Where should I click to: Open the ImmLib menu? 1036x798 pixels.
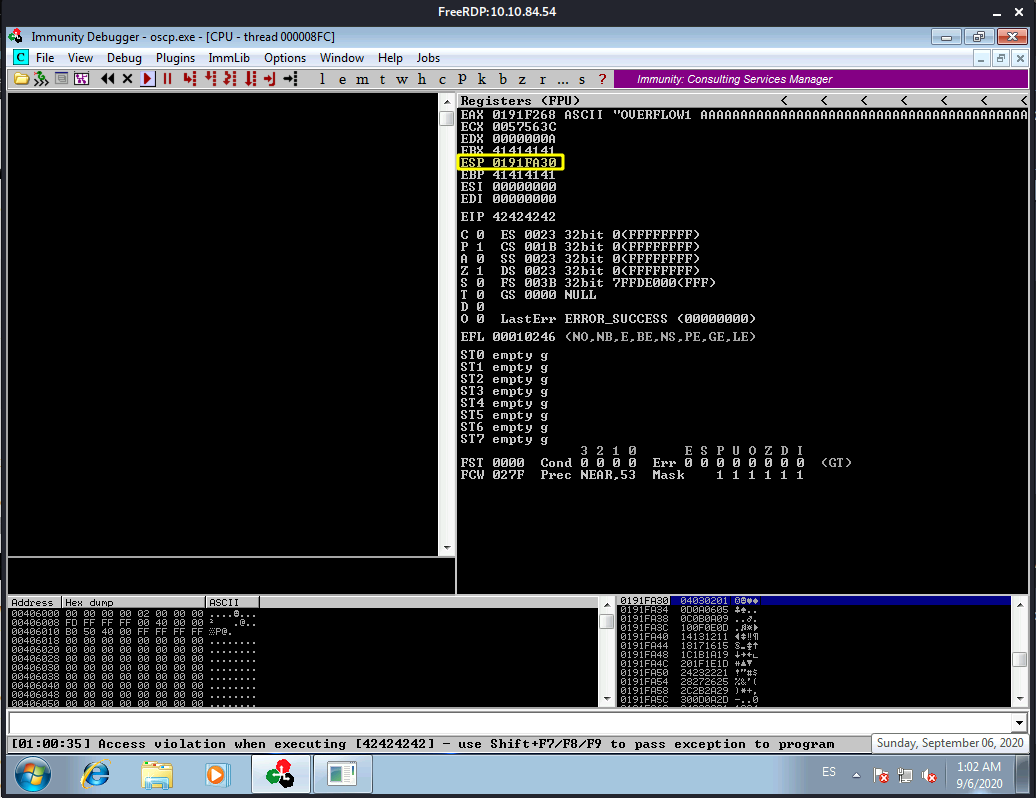229,57
